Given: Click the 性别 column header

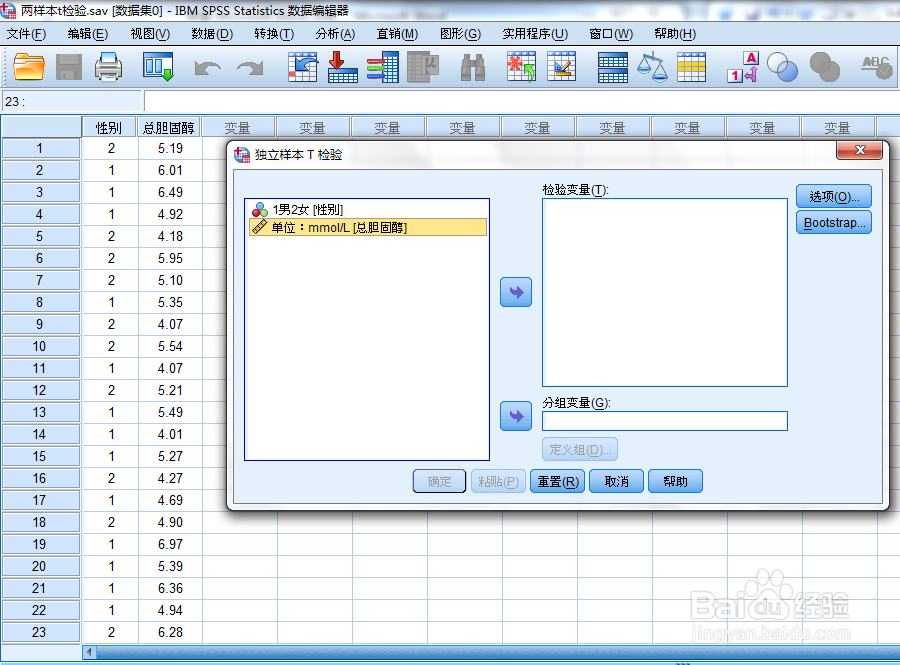Looking at the screenshot, I should (109, 127).
